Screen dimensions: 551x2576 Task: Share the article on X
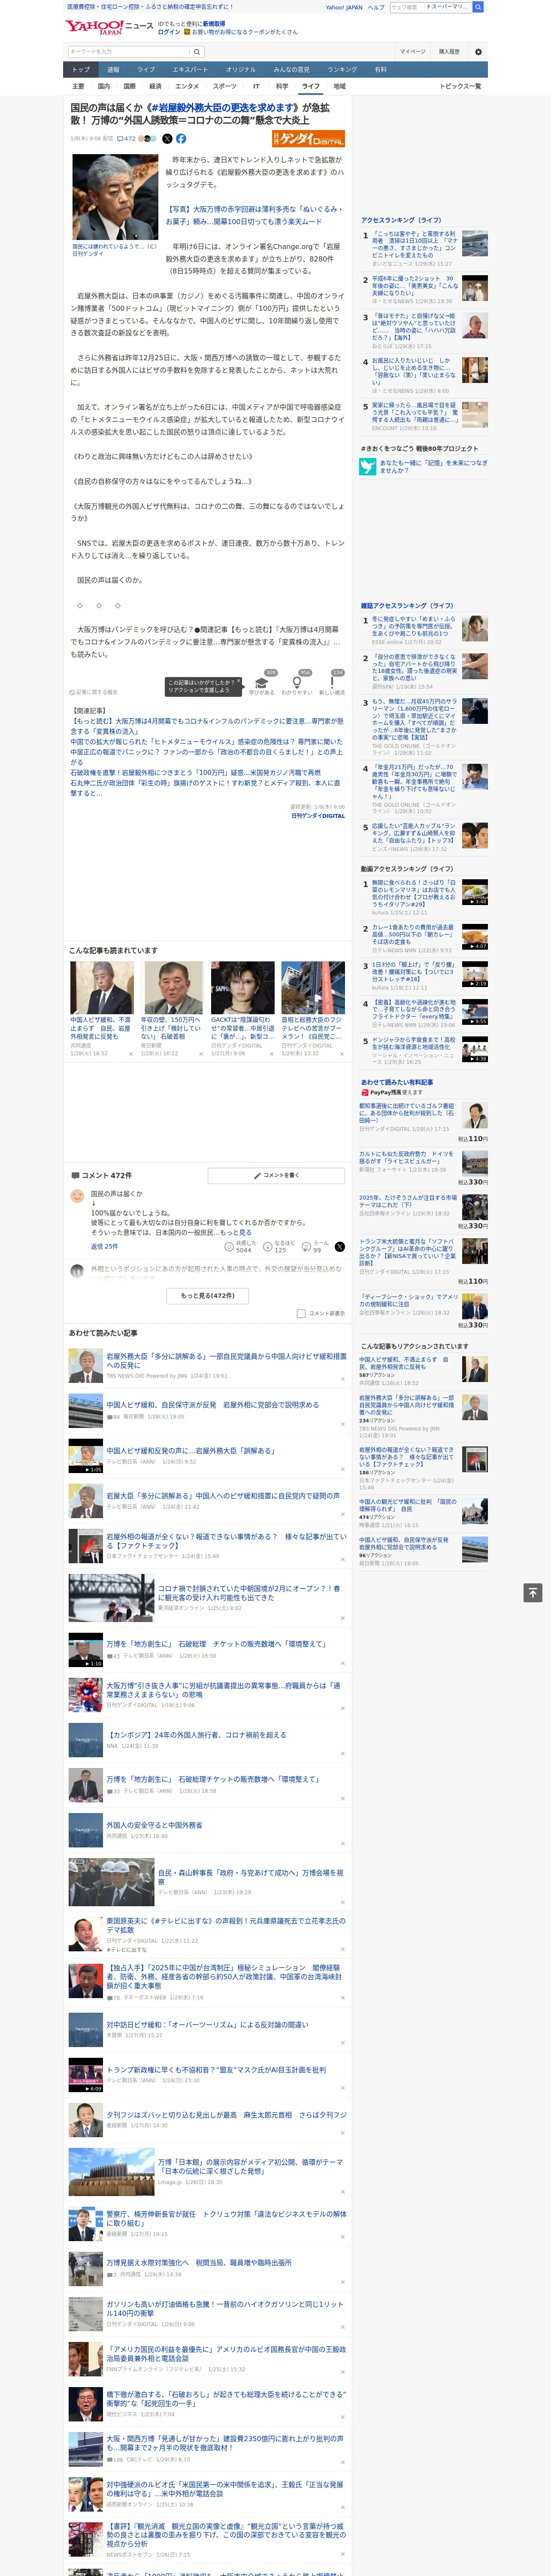click(x=167, y=139)
